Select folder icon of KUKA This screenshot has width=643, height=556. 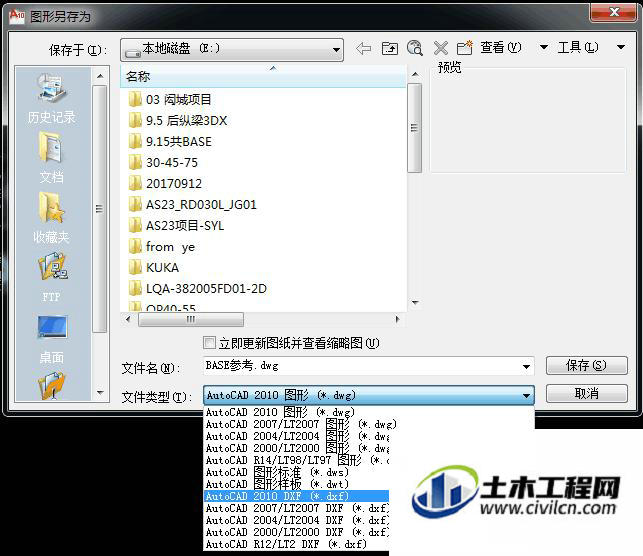coord(135,267)
